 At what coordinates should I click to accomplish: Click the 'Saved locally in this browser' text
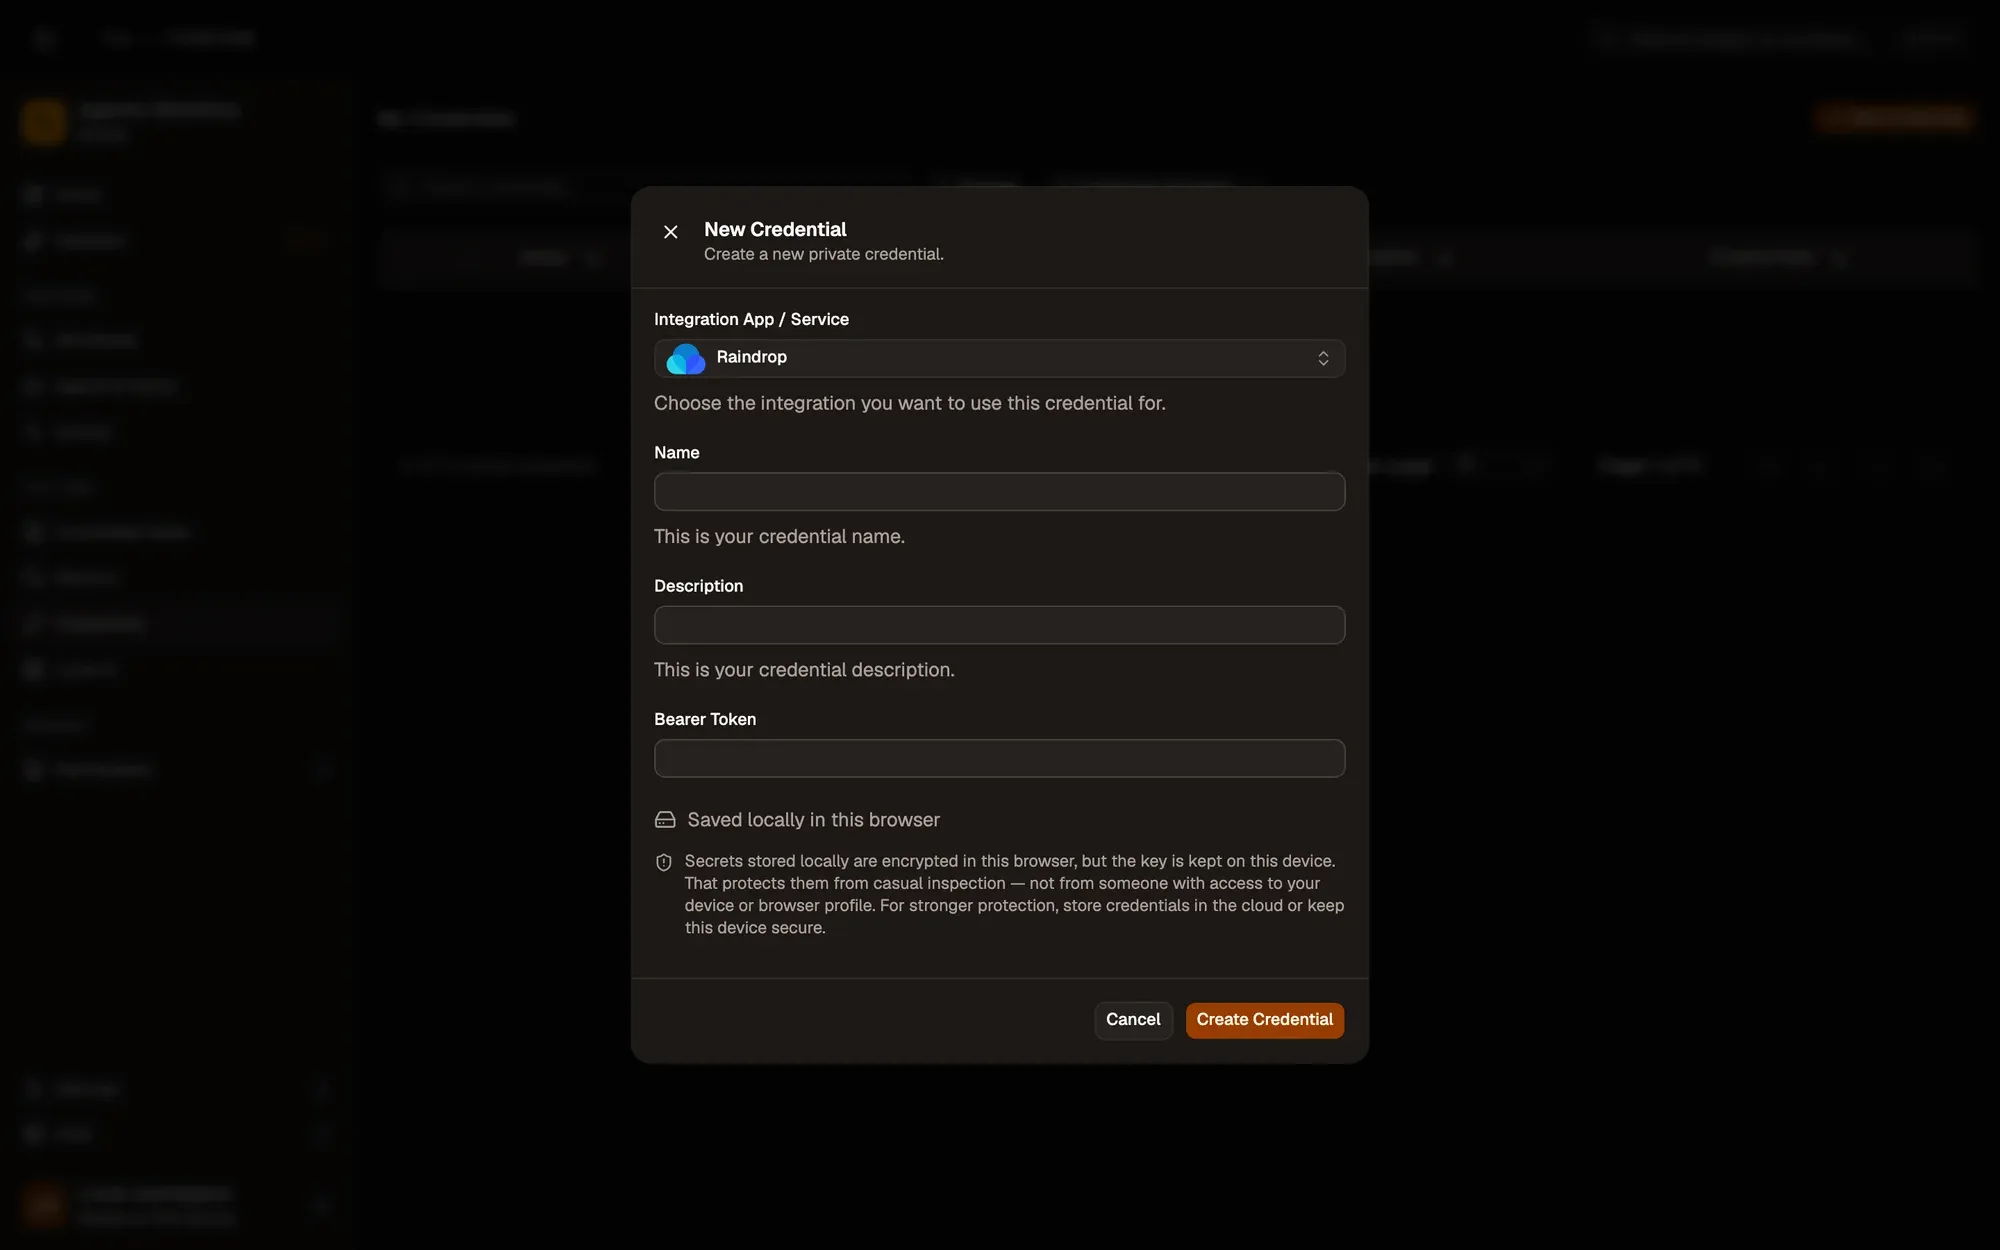click(814, 820)
